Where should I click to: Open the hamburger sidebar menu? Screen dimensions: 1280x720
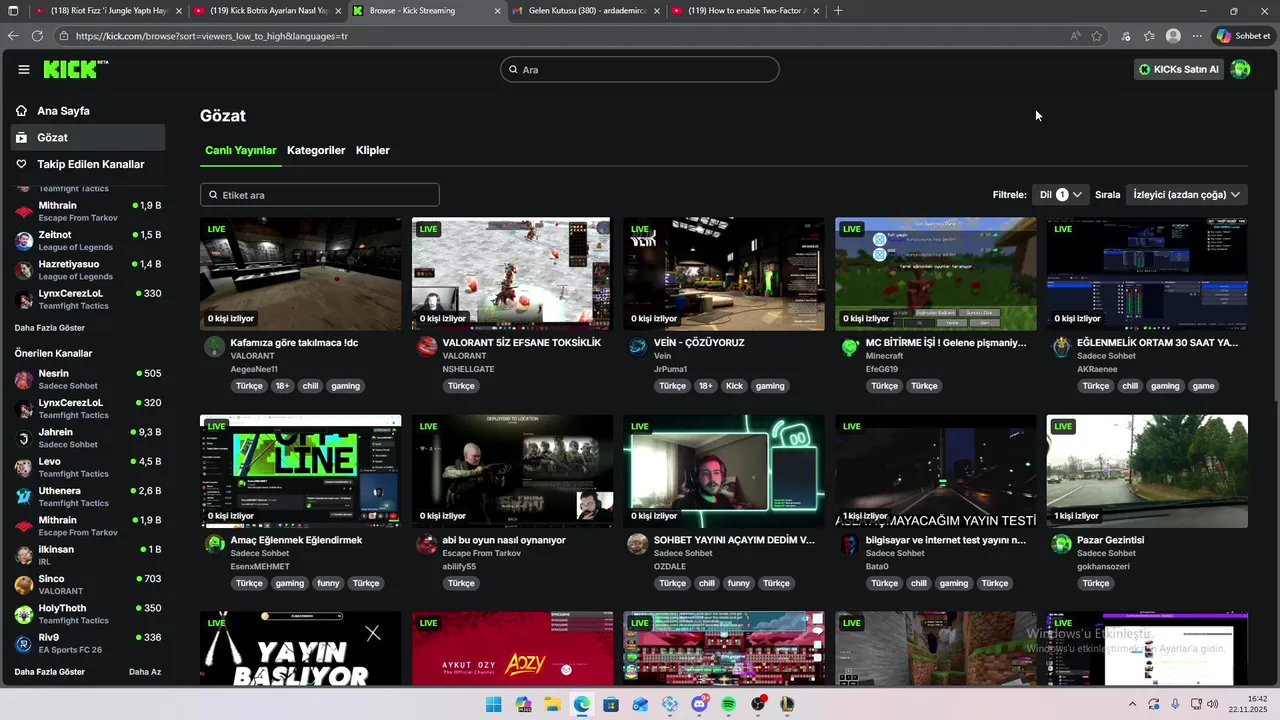pos(24,69)
